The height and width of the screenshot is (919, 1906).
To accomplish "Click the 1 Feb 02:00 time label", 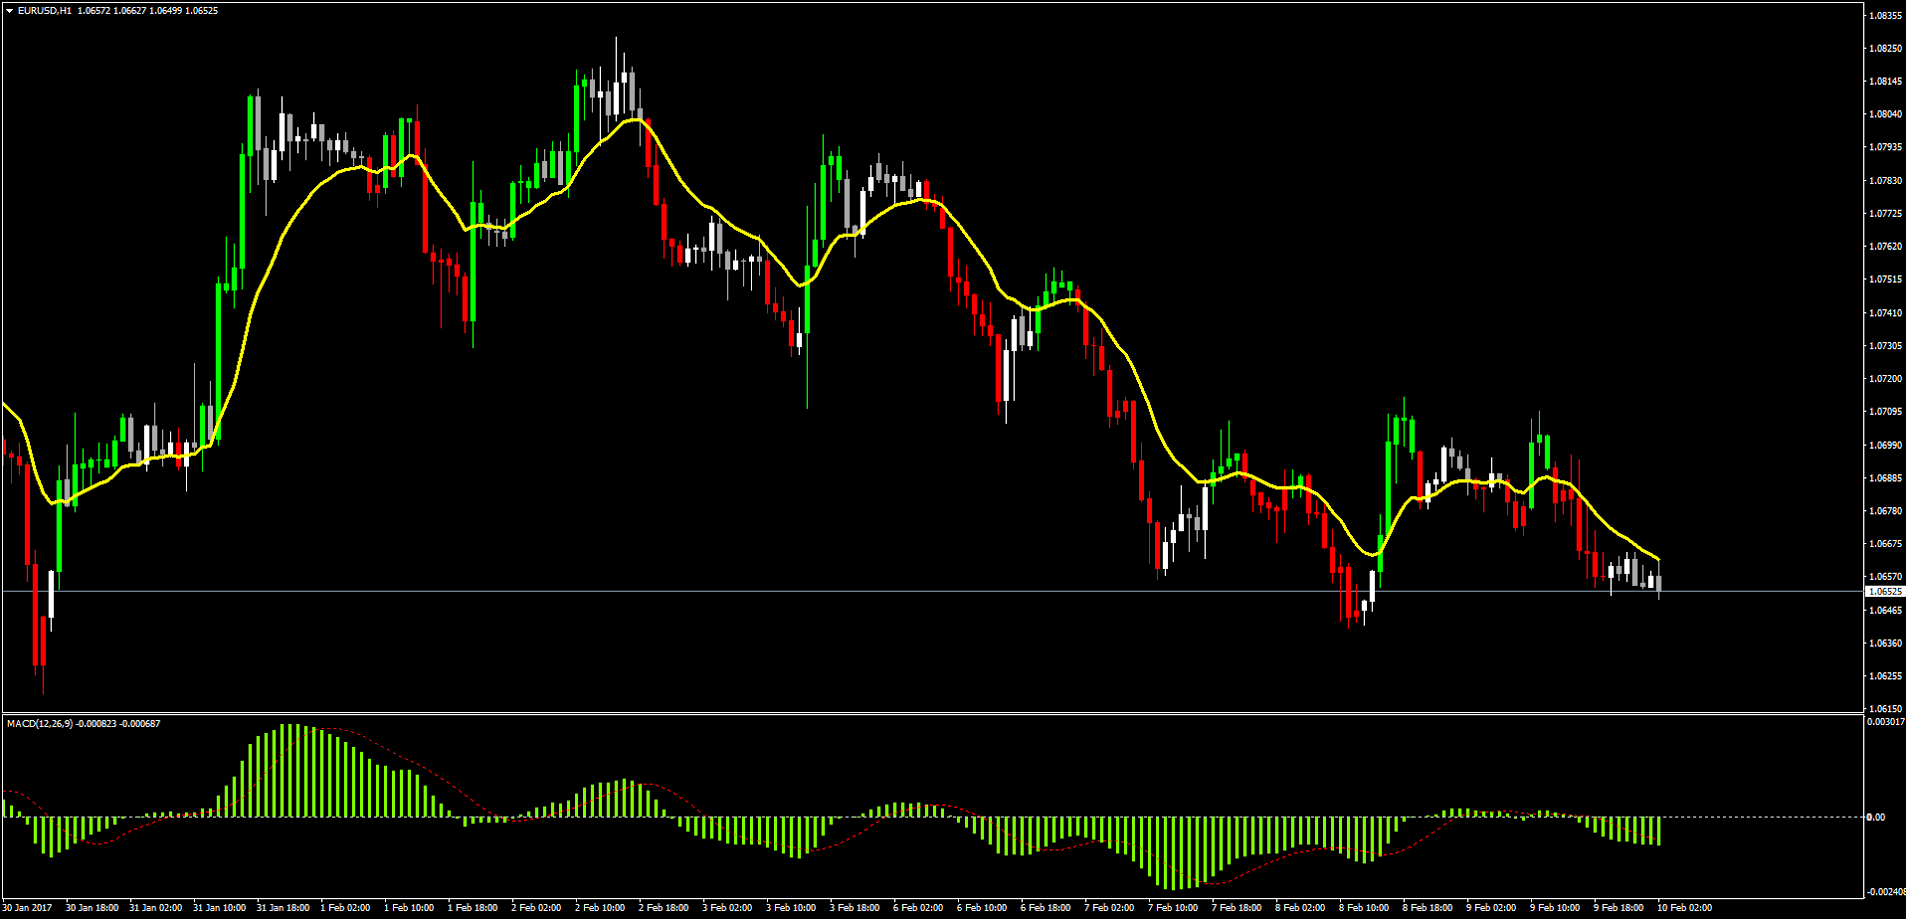I will [345, 908].
